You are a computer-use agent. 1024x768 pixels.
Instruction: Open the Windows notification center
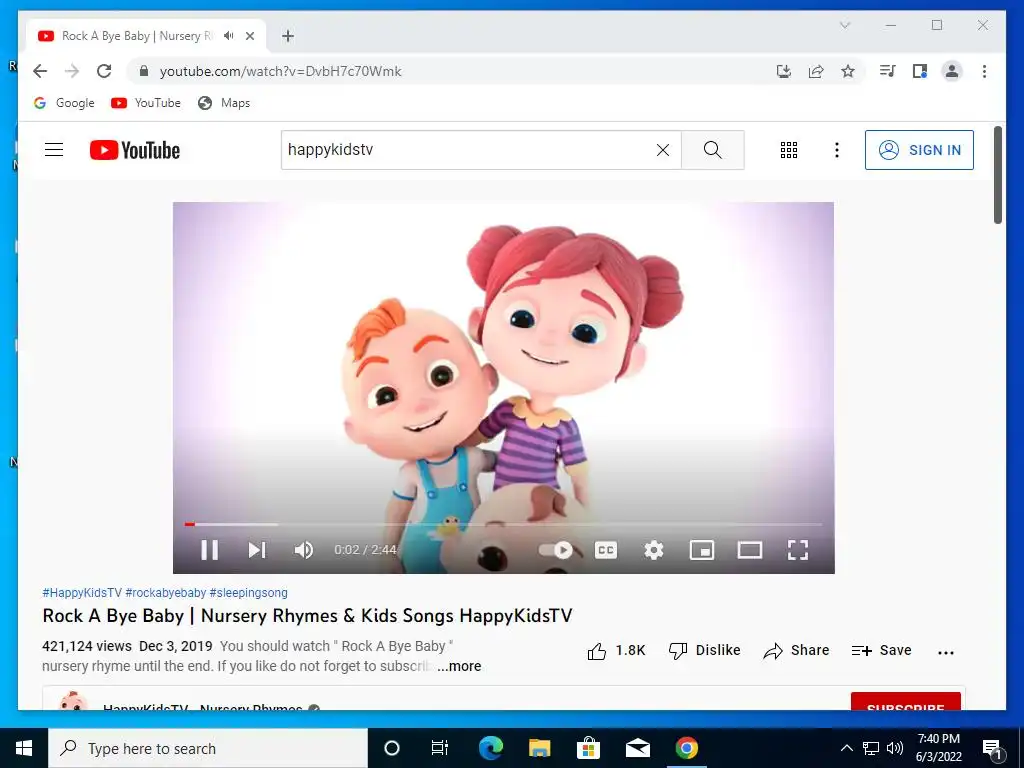[x=993, y=749]
